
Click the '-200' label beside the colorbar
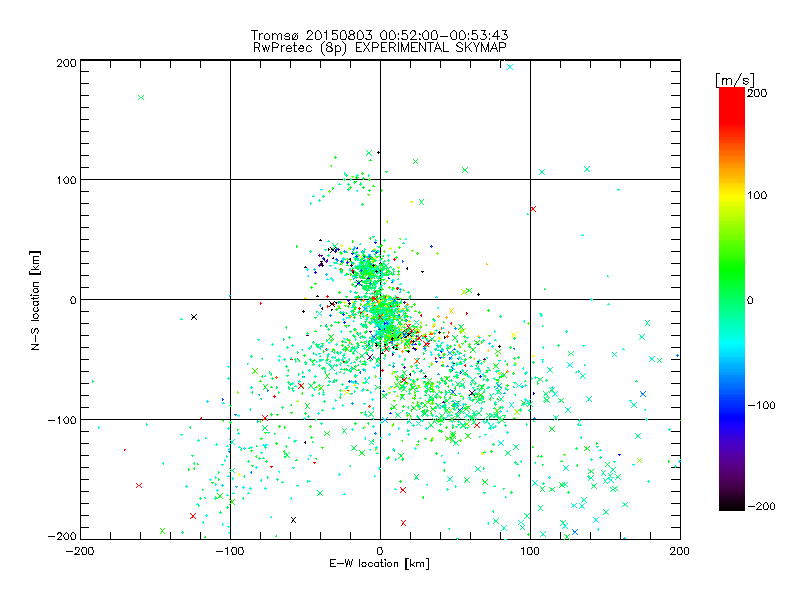pos(761,506)
